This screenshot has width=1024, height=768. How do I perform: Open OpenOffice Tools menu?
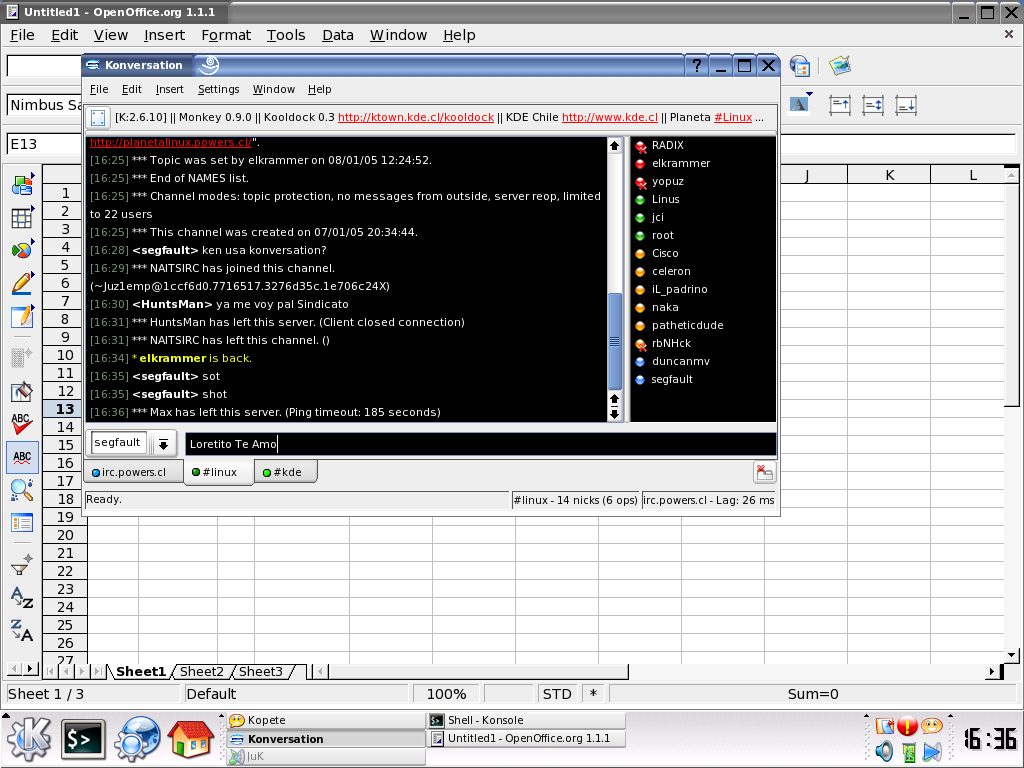click(x=286, y=35)
